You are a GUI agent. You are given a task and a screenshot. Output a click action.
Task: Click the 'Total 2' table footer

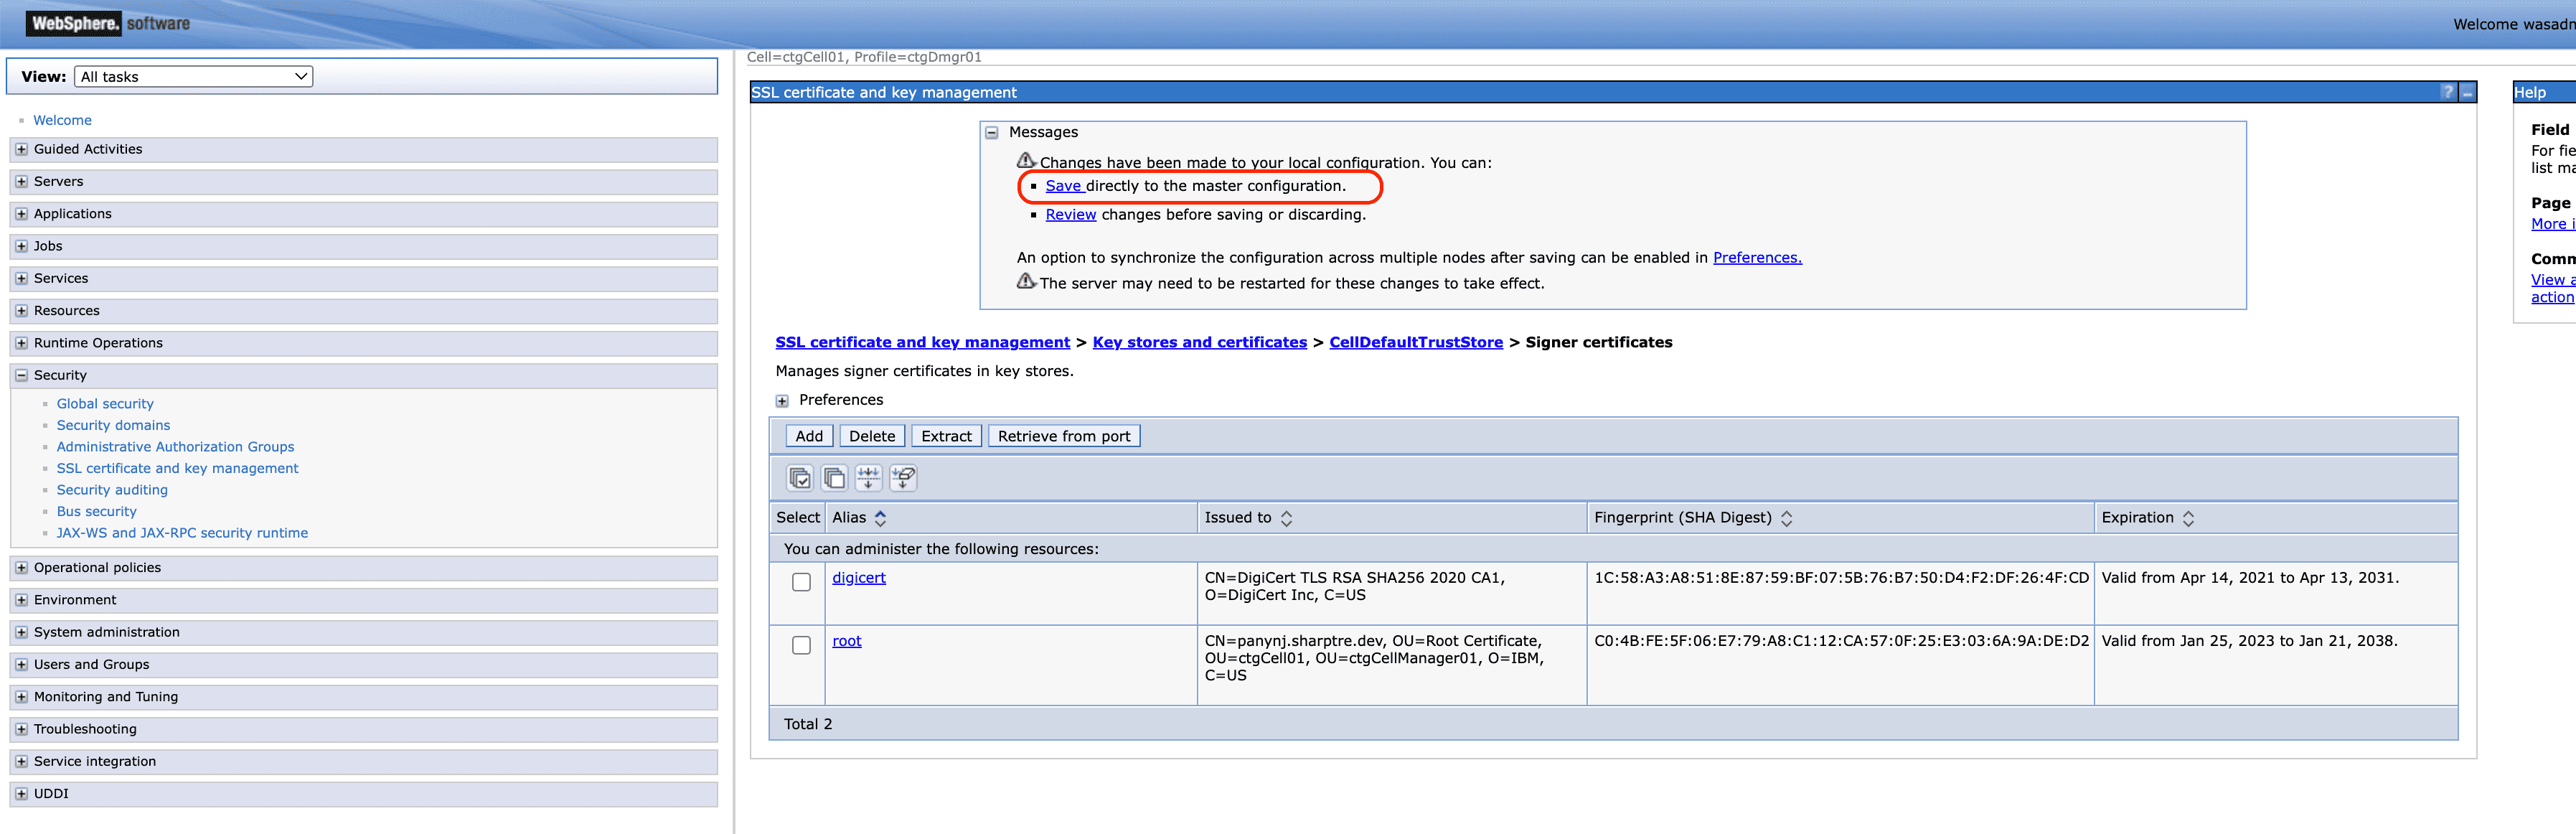click(808, 724)
